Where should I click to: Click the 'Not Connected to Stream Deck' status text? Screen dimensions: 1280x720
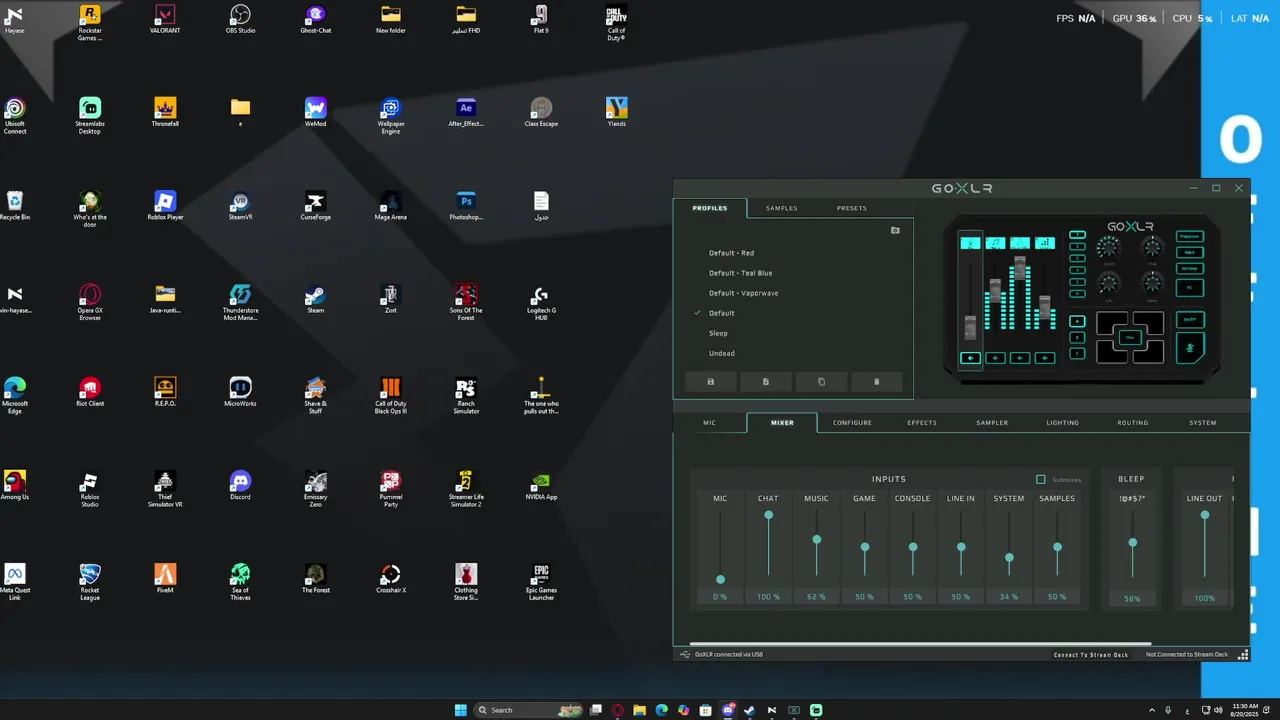click(x=1187, y=655)
